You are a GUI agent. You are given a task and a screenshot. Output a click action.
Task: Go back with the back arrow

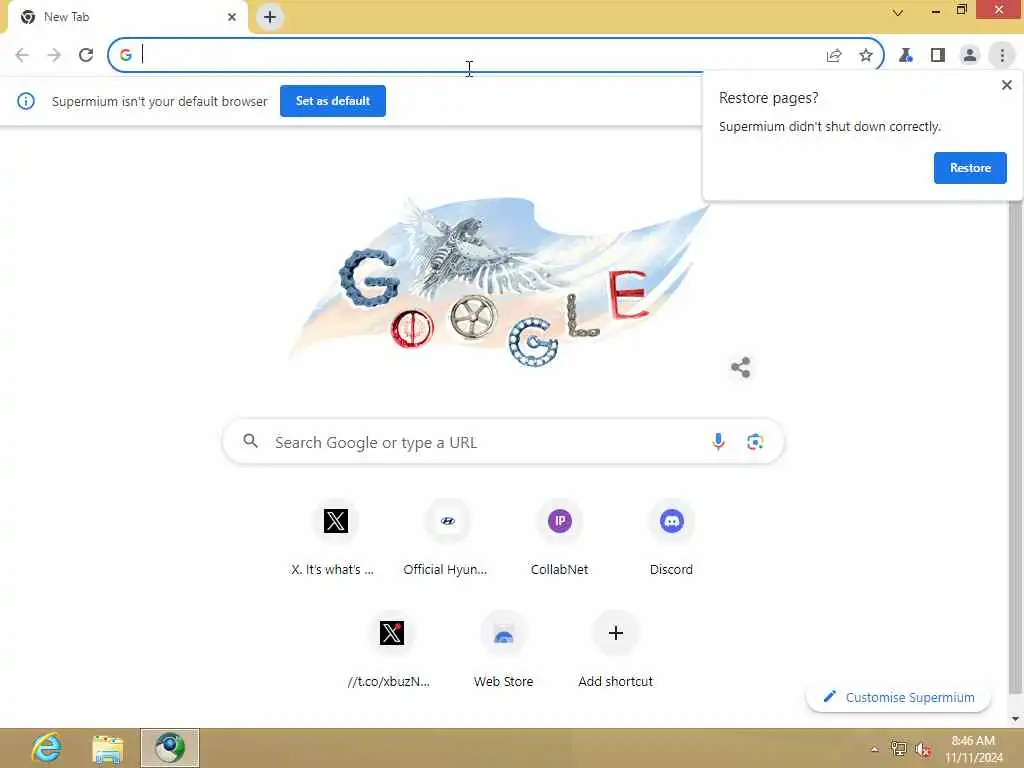click(22, 55)
